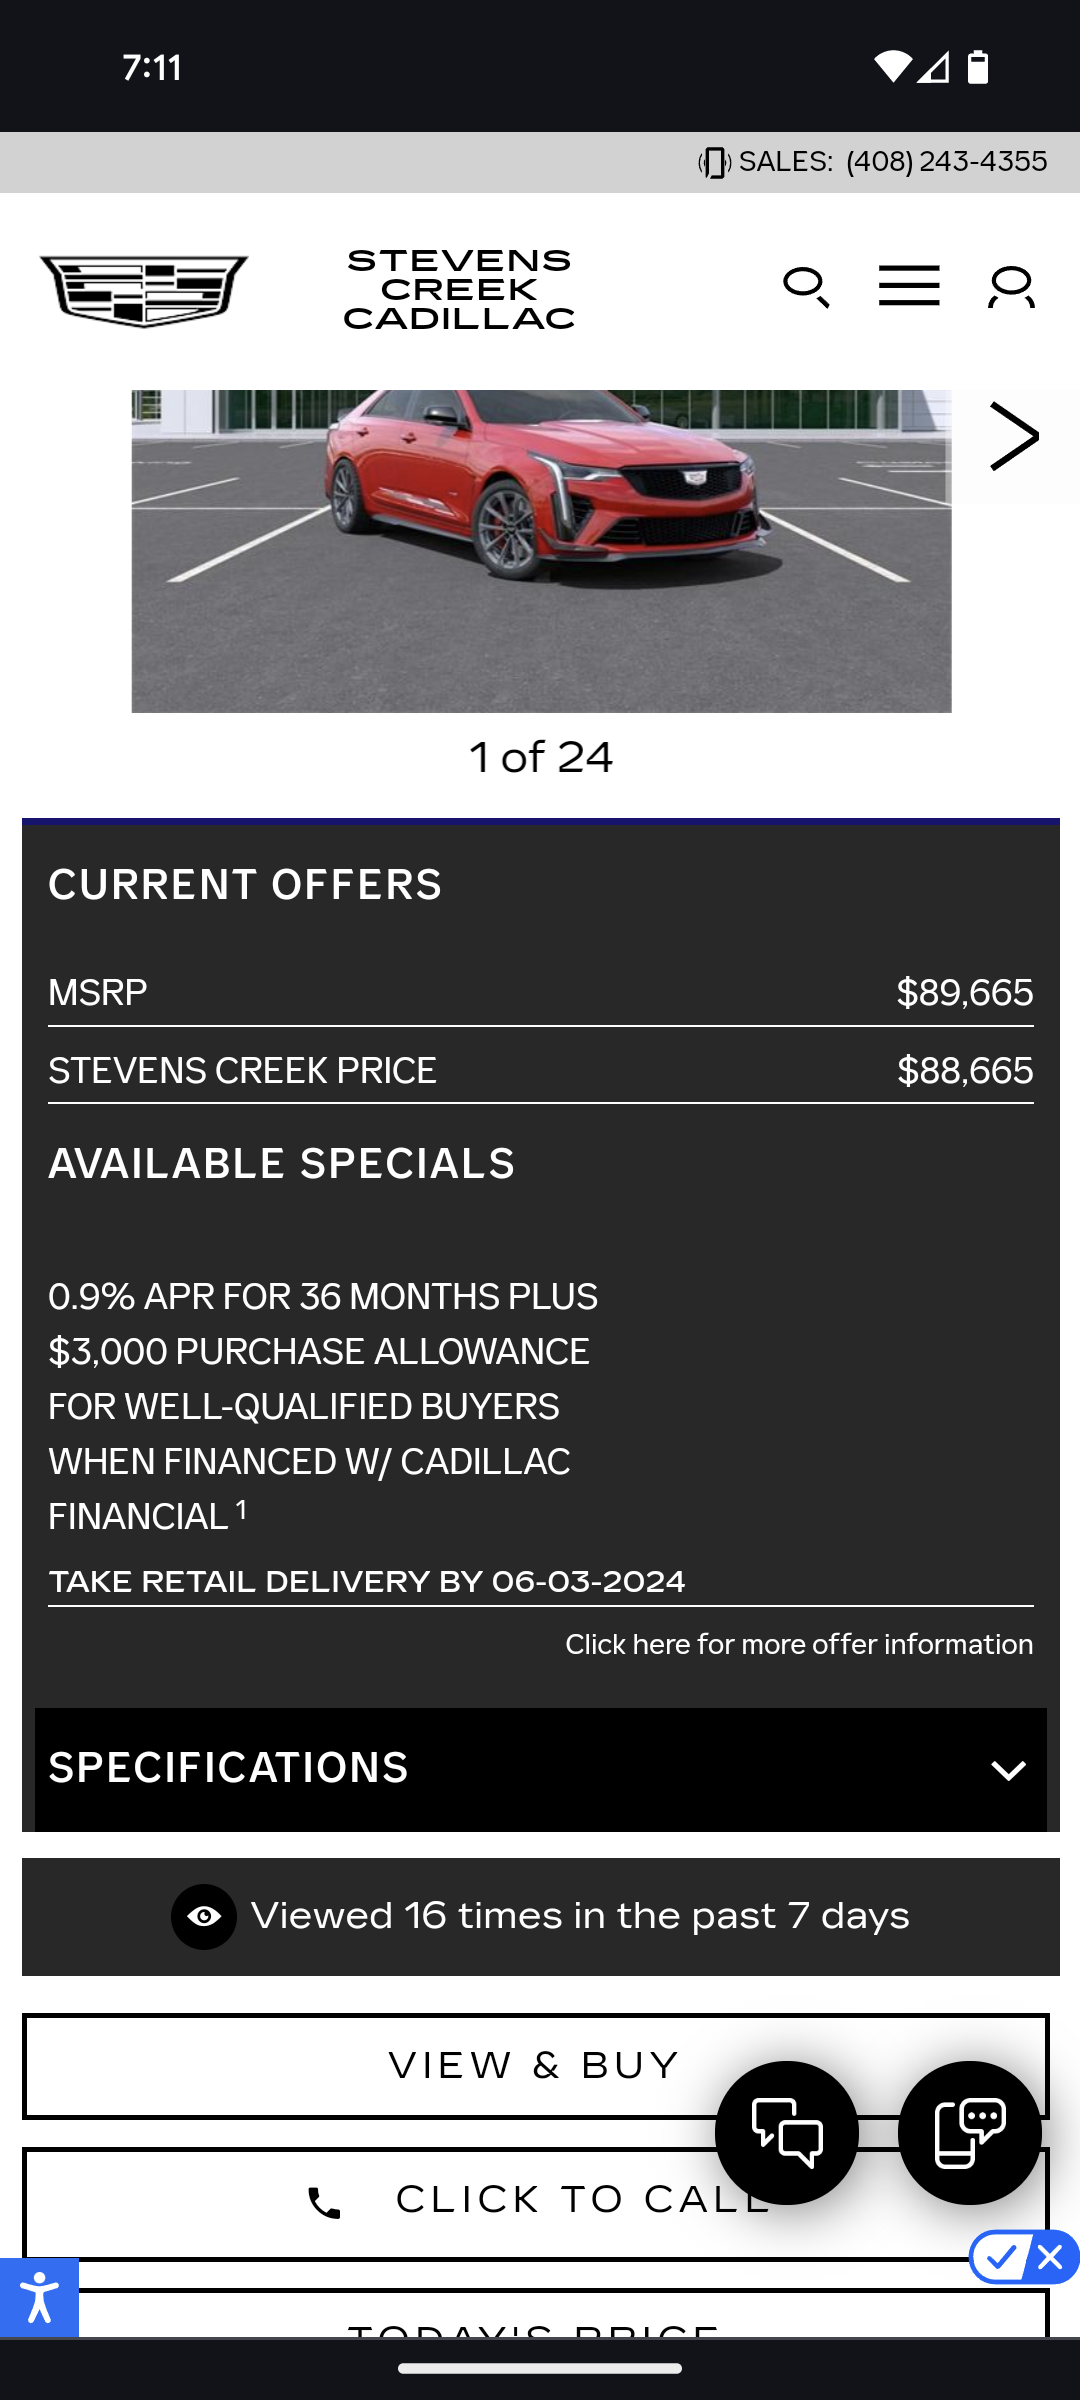Tap the eye icon by view count

[204, 1916]
